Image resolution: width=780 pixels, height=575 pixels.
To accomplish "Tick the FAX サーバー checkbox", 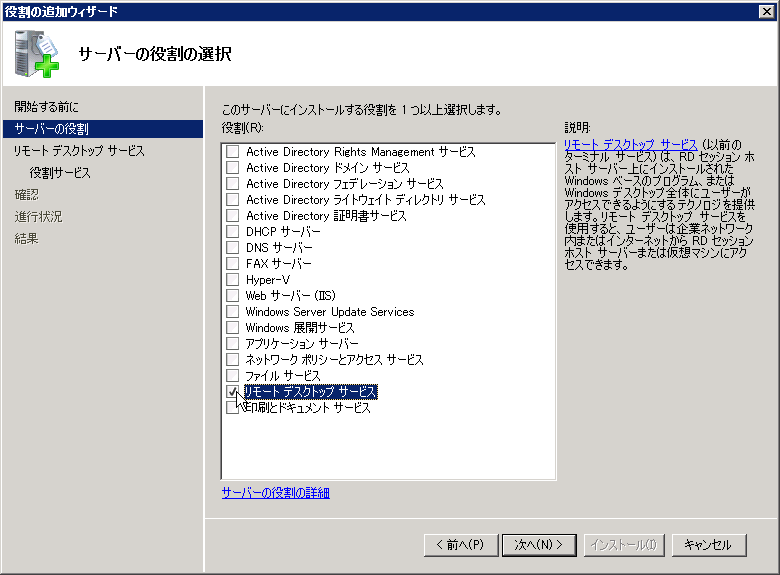I will [x=232, y=263].
